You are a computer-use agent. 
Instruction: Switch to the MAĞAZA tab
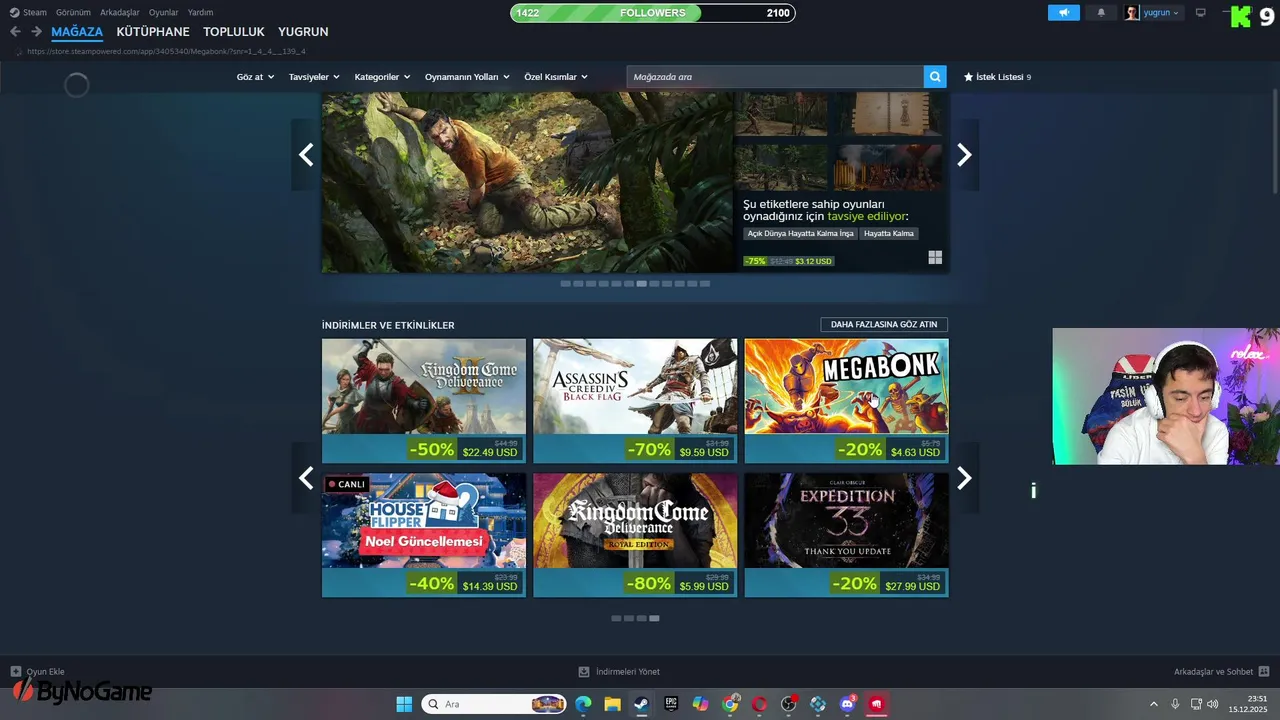(x=77, y=32)
